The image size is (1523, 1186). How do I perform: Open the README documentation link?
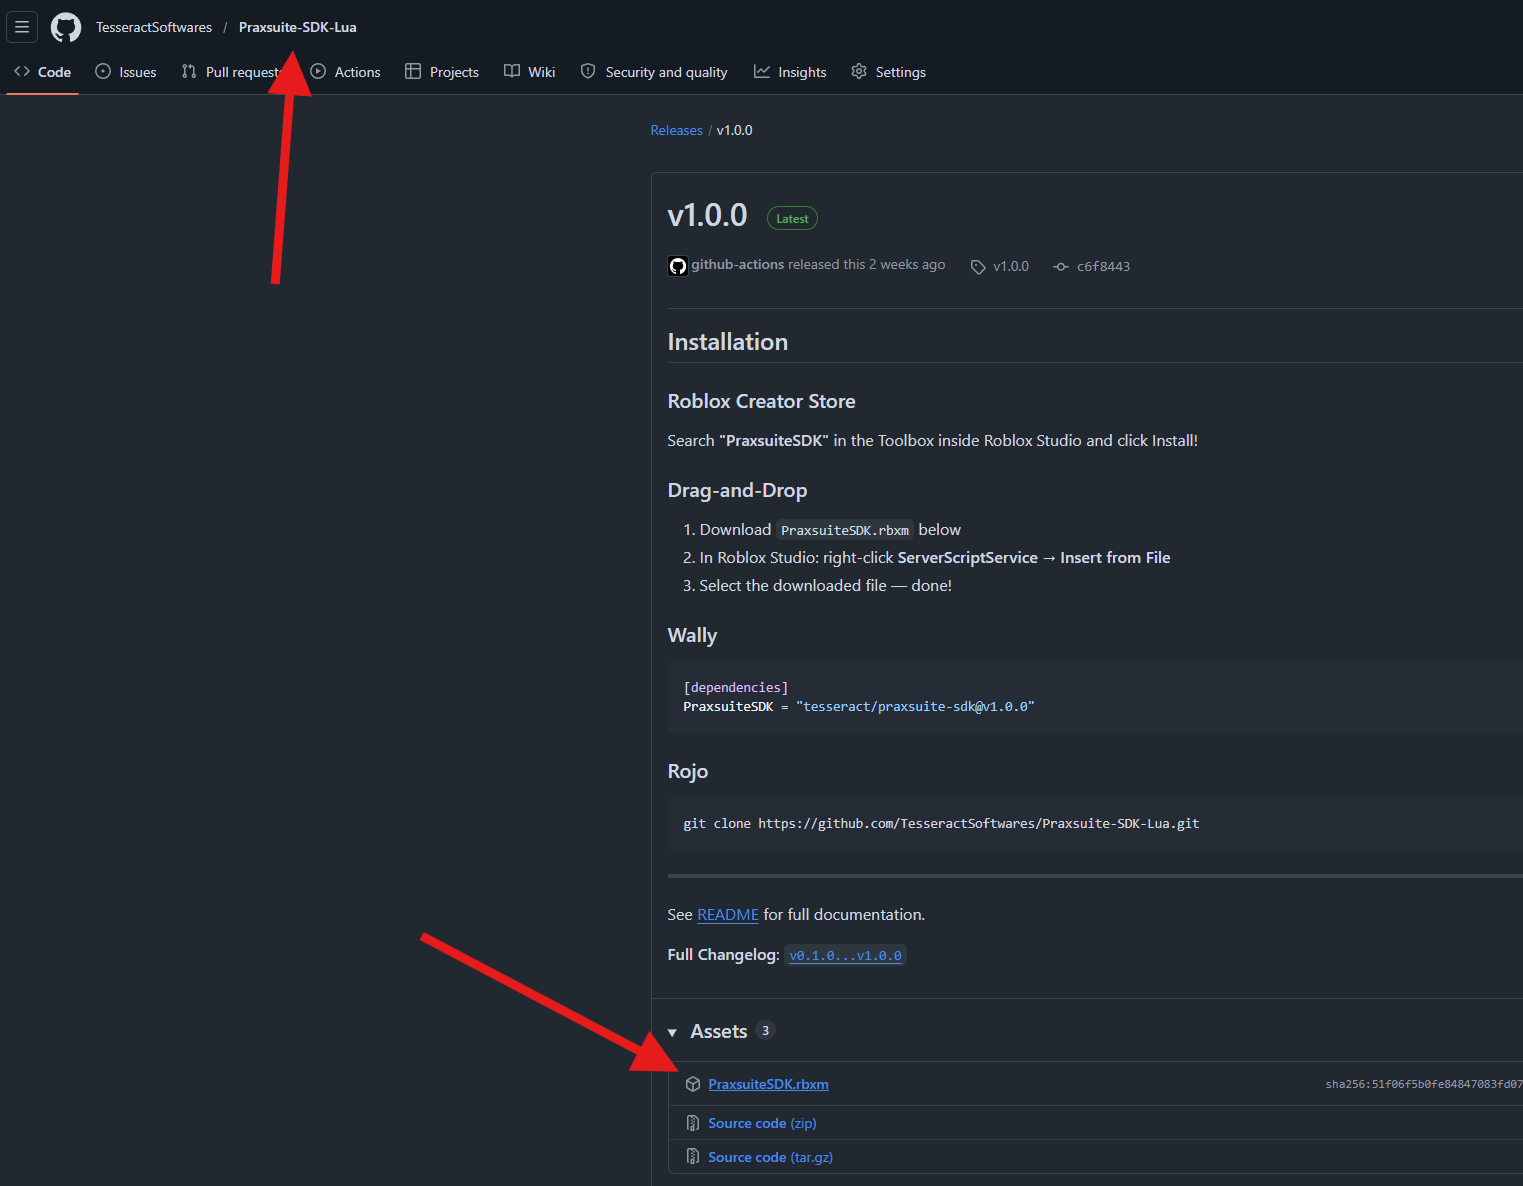[x=728, y=915]
